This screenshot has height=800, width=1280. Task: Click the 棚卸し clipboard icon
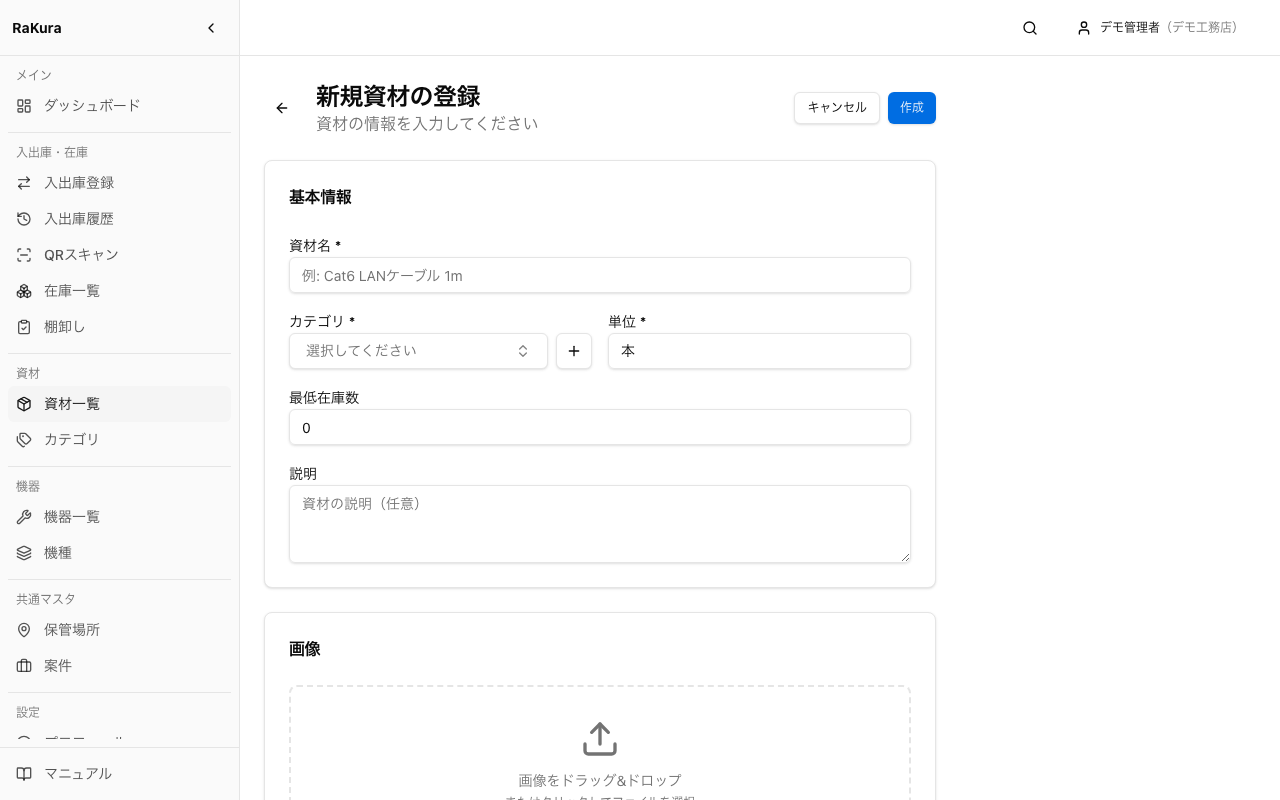pos(24,327)
